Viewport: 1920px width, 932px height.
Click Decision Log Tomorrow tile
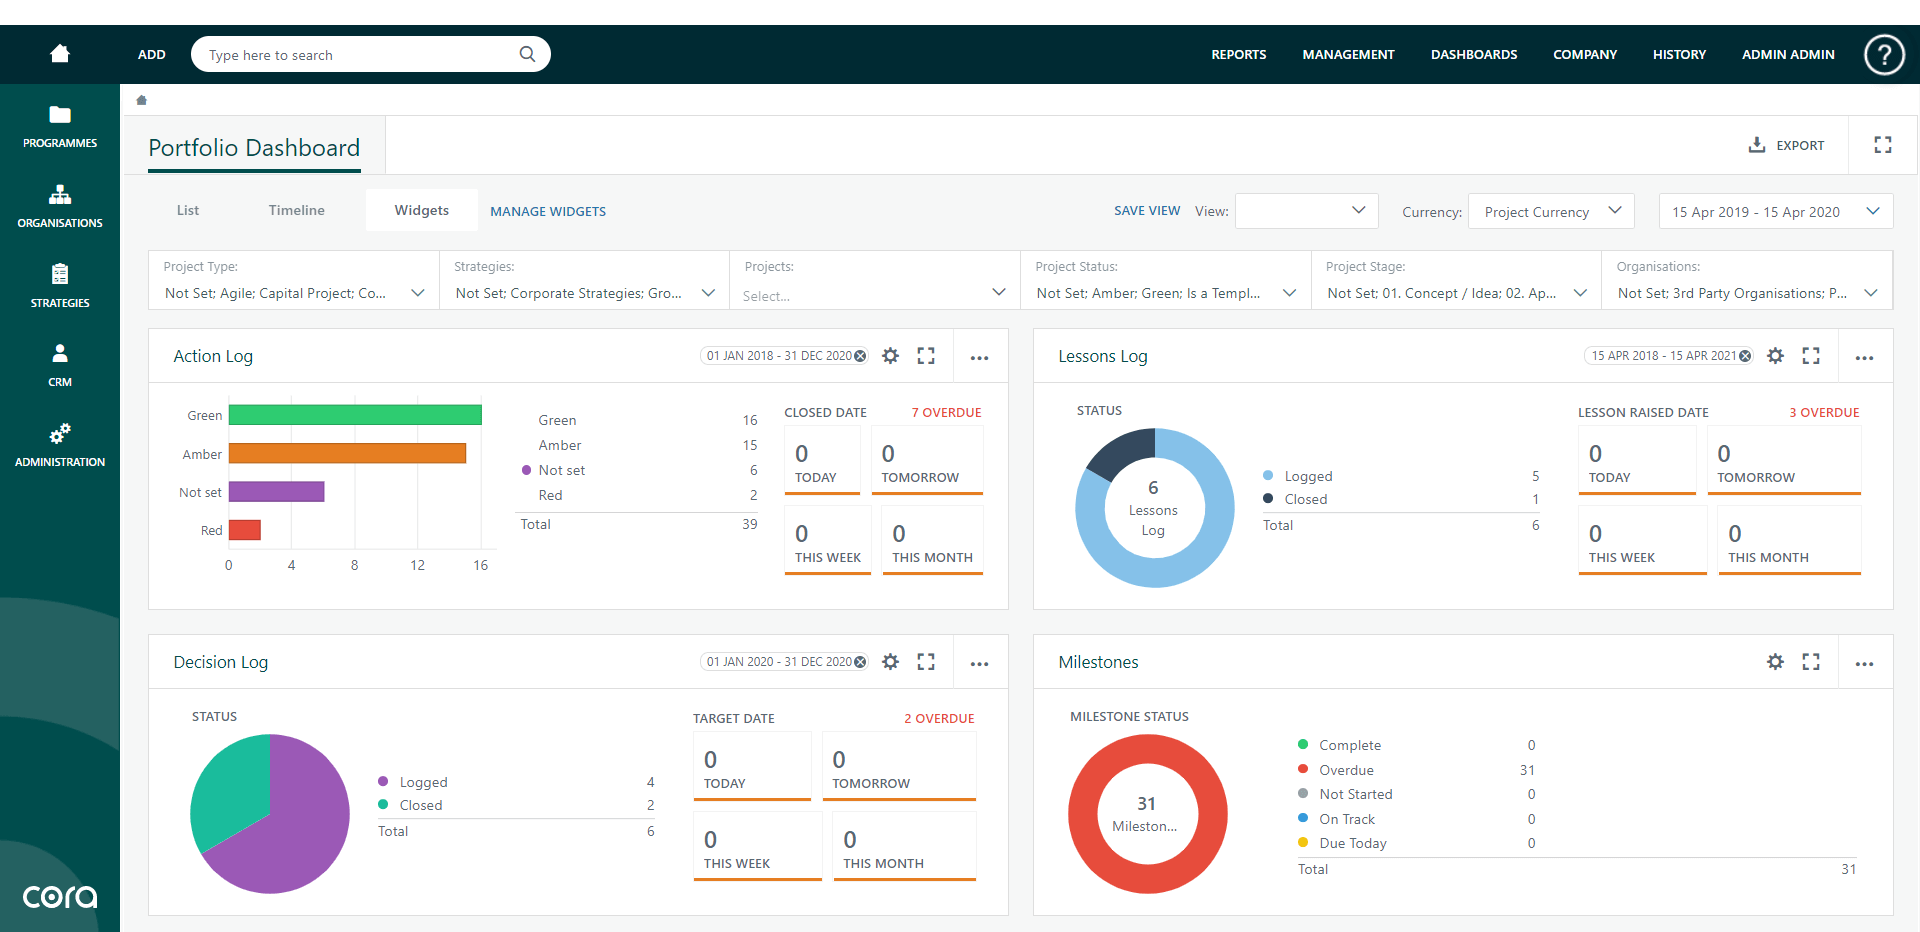(899, 767)
